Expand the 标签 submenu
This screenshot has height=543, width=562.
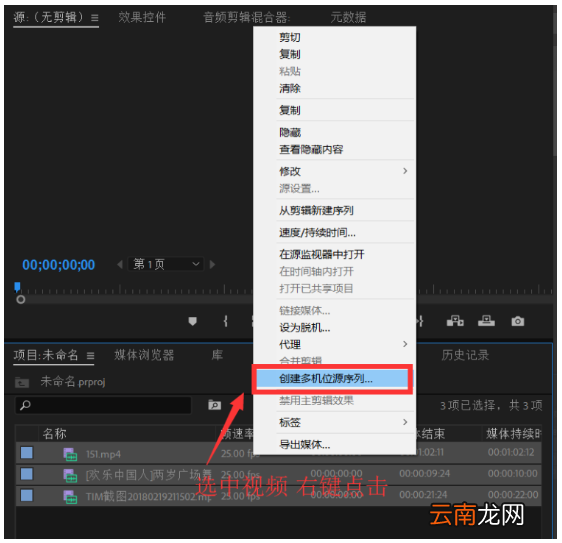(405, 422)
